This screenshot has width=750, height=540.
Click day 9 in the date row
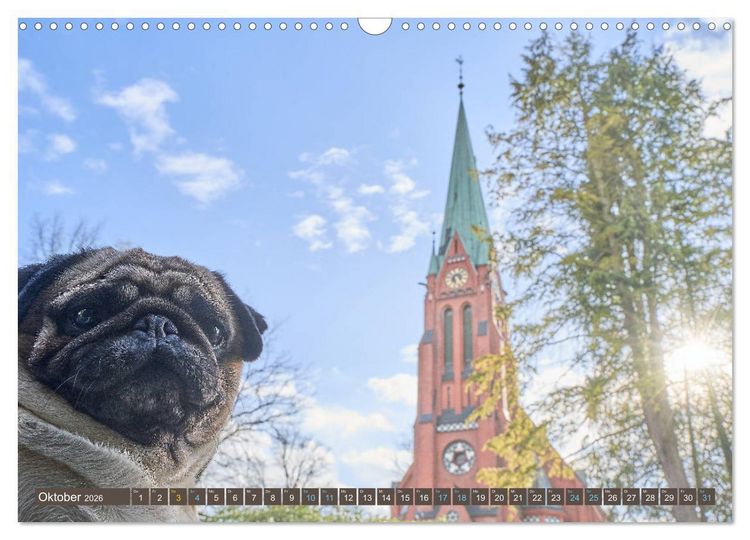coord(291,497)
